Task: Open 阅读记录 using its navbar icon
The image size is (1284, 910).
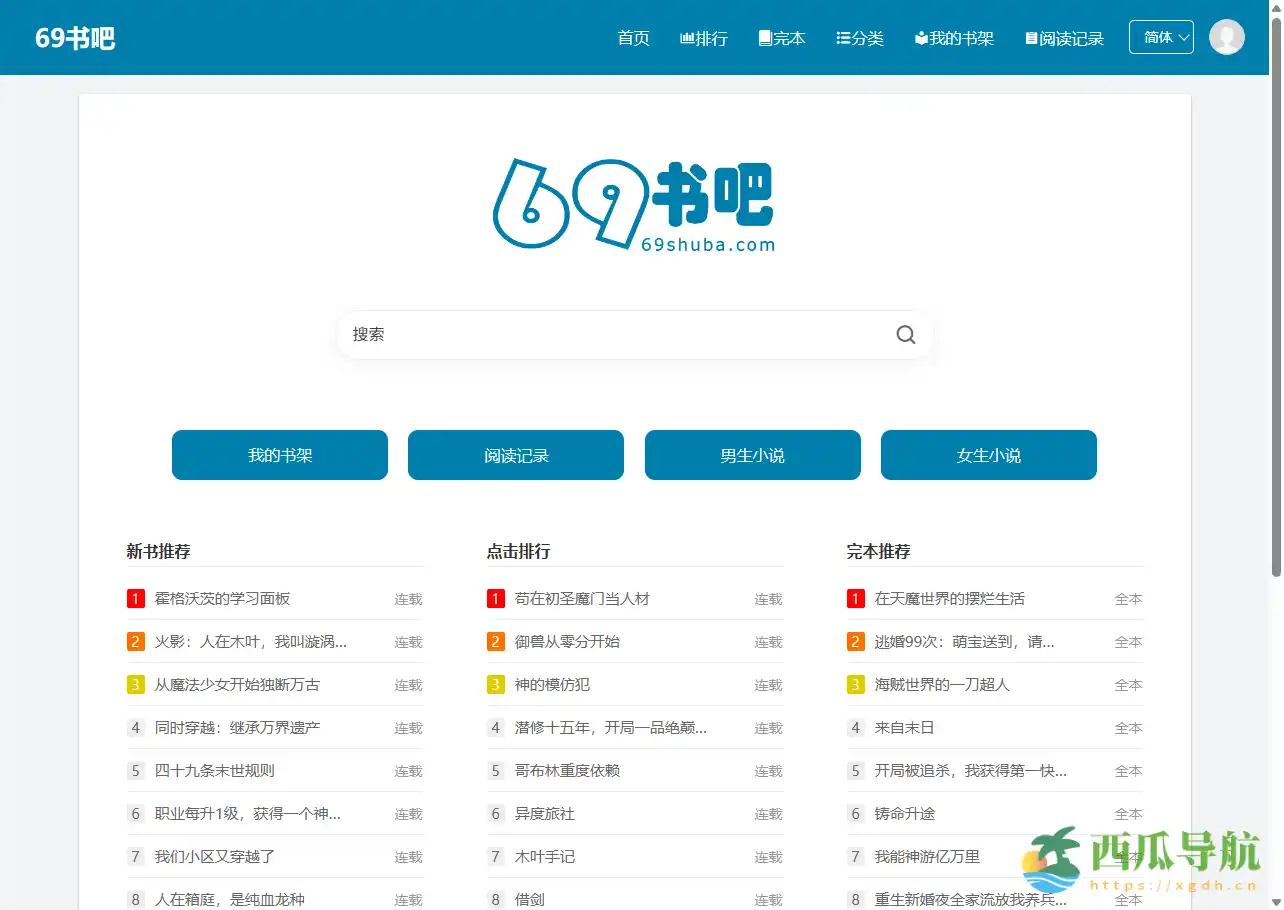Action: tap(1031, 37)
